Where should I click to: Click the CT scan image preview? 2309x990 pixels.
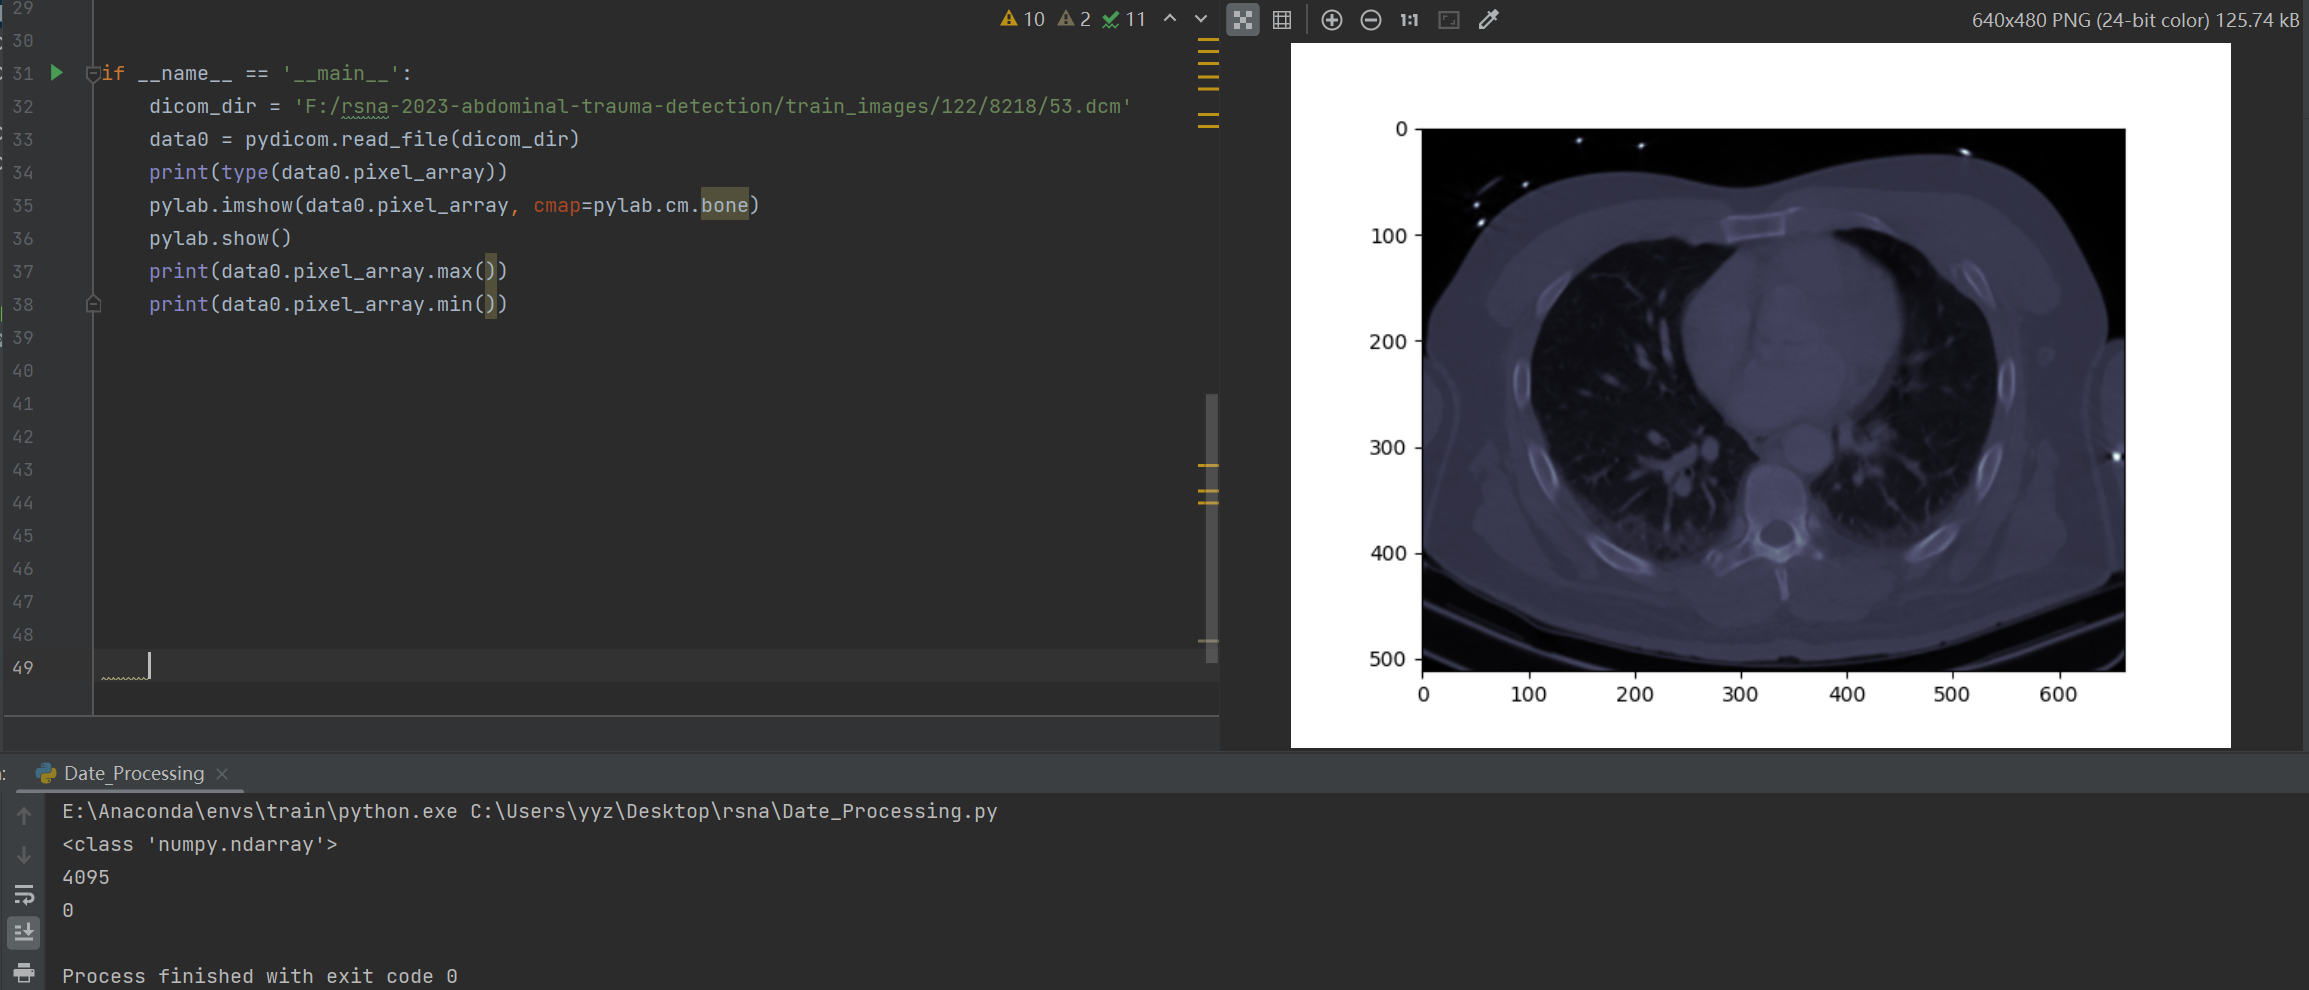pos(1772,400)
